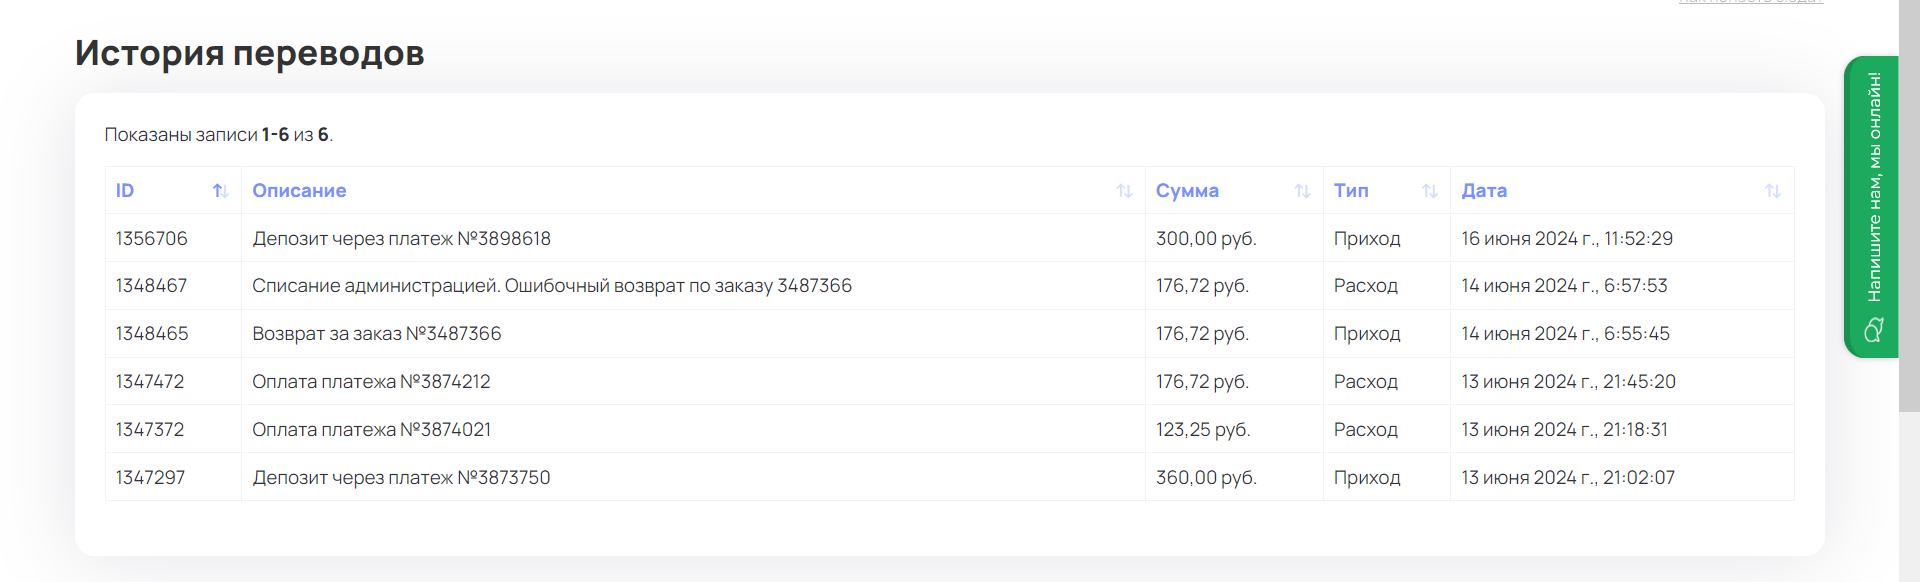Click the "Списание администрацией" description row
1920x582 pixels.
point(551,286)
